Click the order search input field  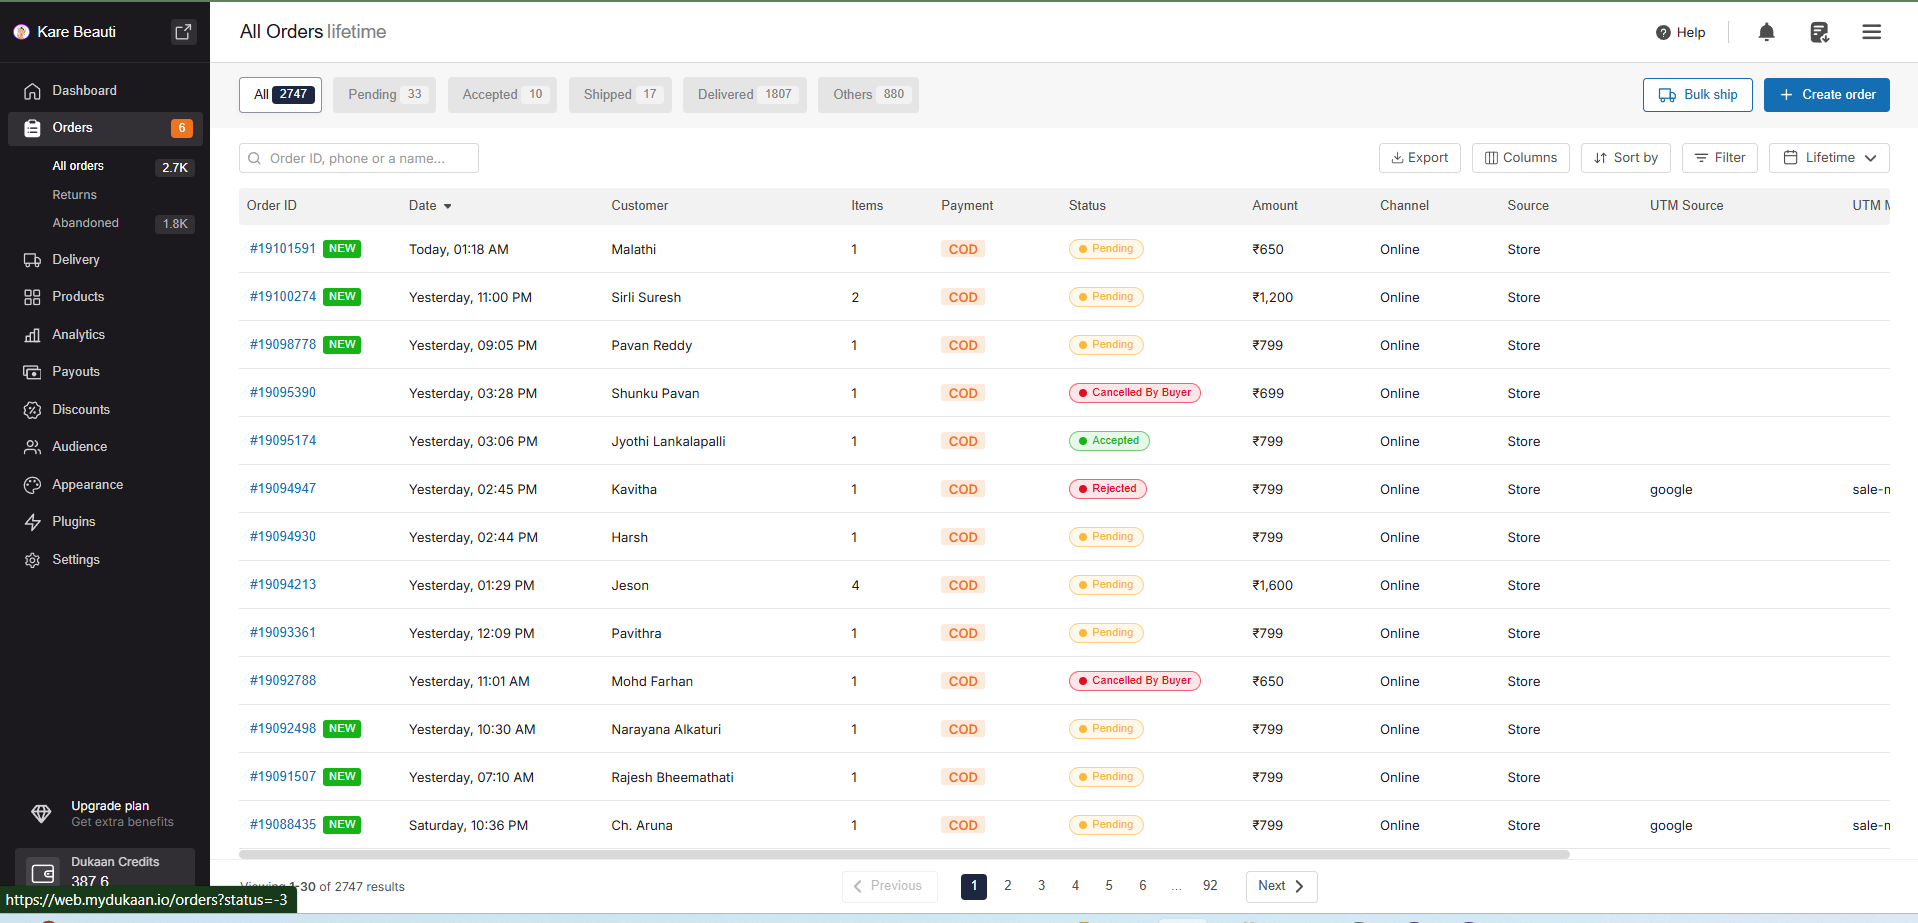point(360,158)
